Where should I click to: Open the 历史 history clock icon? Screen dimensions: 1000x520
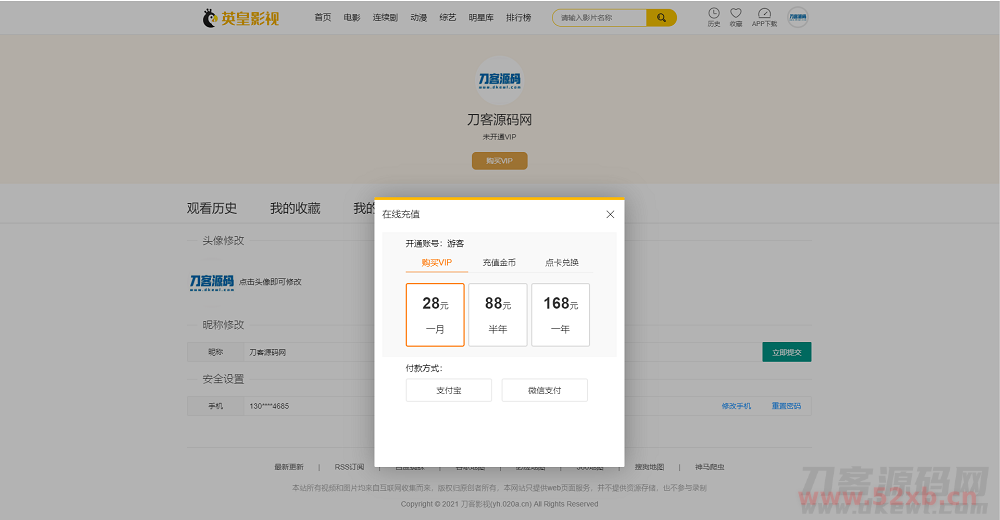714,14
